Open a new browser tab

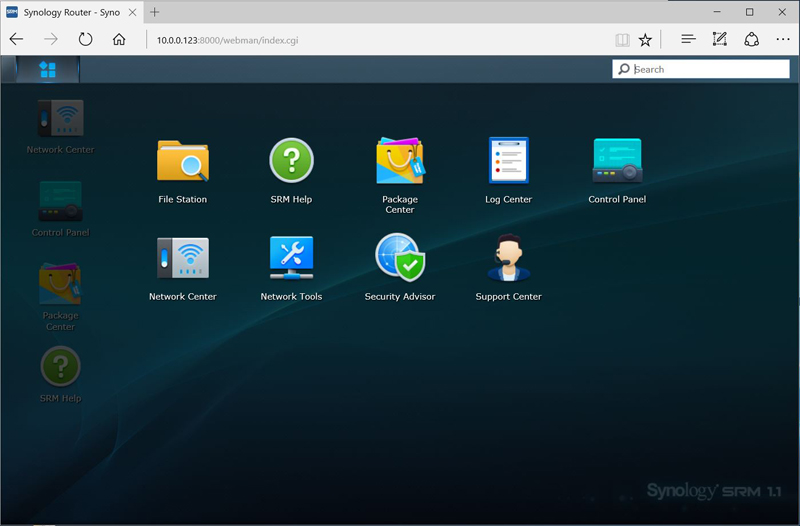coord(155,12)
